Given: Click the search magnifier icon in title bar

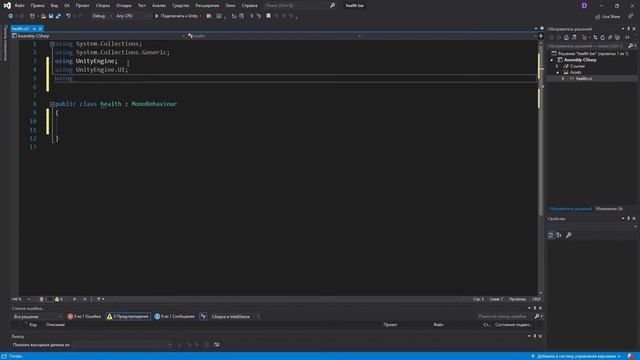Looking at the screenshot, I should pyautogui.click(x=332, y=6).
